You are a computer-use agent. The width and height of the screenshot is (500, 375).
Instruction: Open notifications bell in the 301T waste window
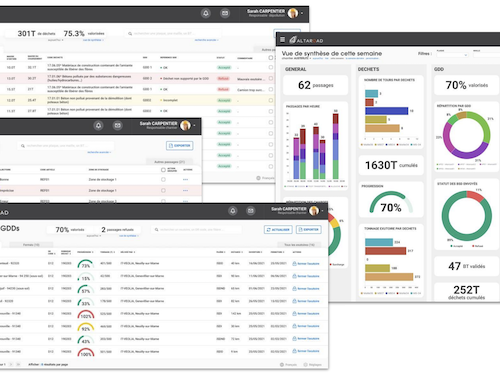[x=206, y=13]
